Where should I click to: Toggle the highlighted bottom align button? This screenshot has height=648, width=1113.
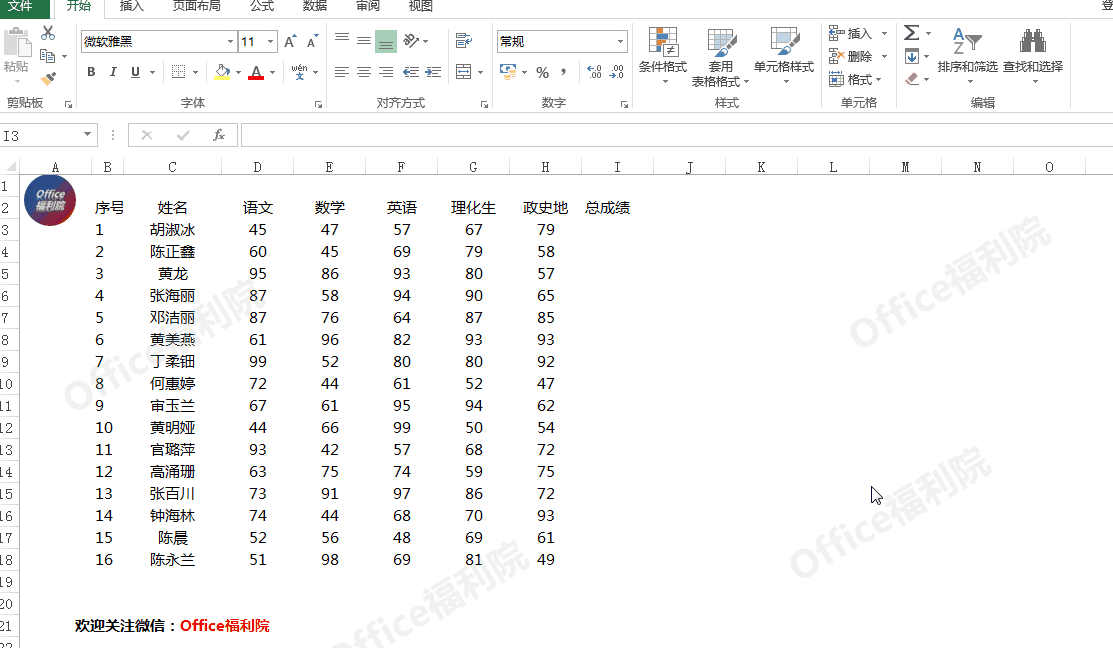pos(385,41)
